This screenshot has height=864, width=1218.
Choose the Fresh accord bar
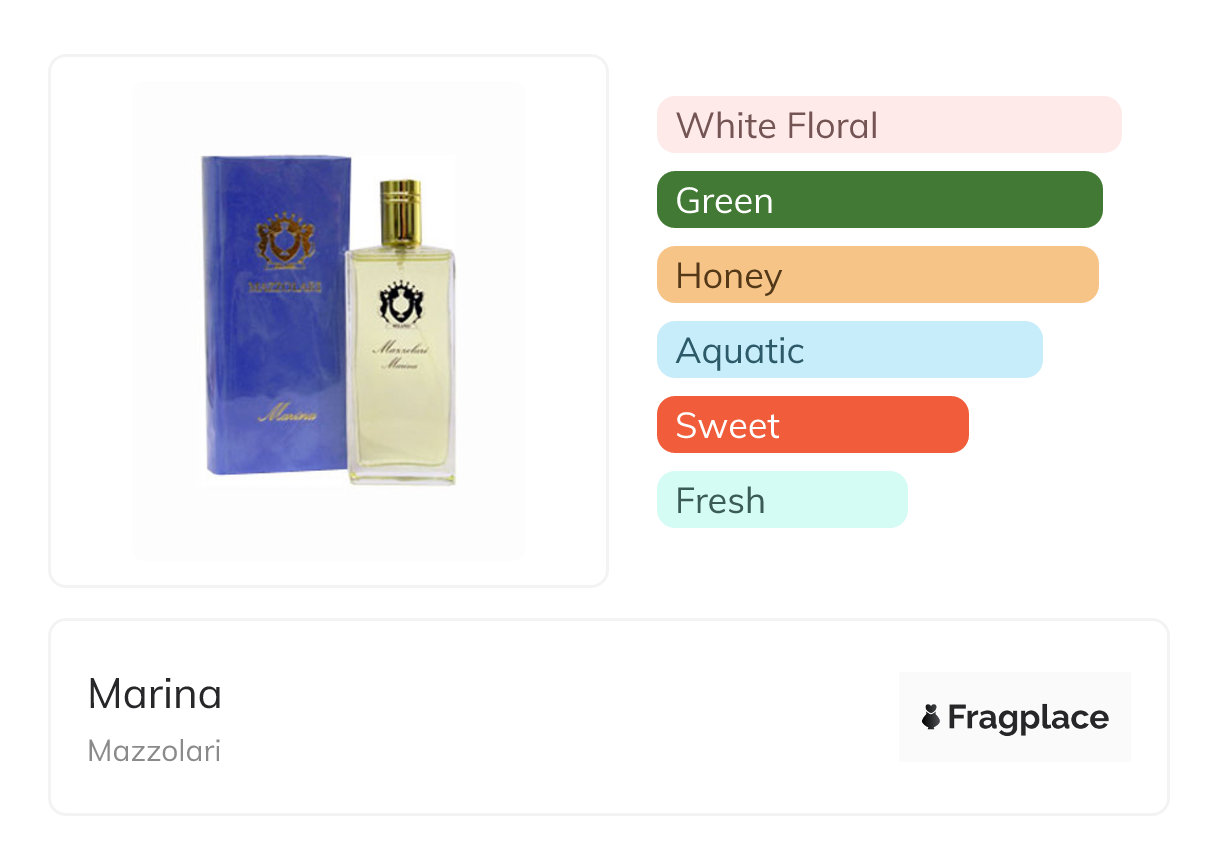(781, 500)
